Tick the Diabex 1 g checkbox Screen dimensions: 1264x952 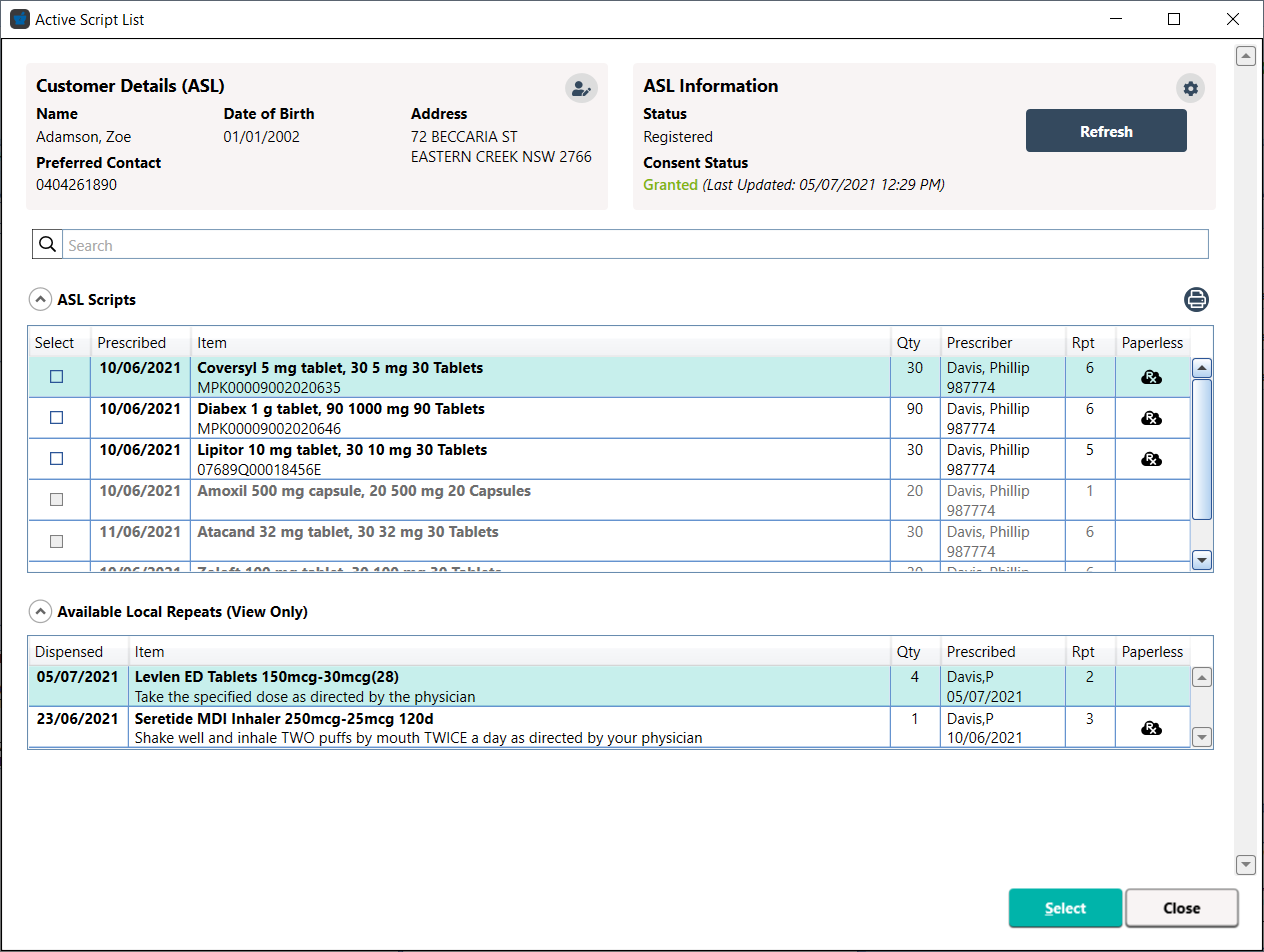click(x=56, y=418)
